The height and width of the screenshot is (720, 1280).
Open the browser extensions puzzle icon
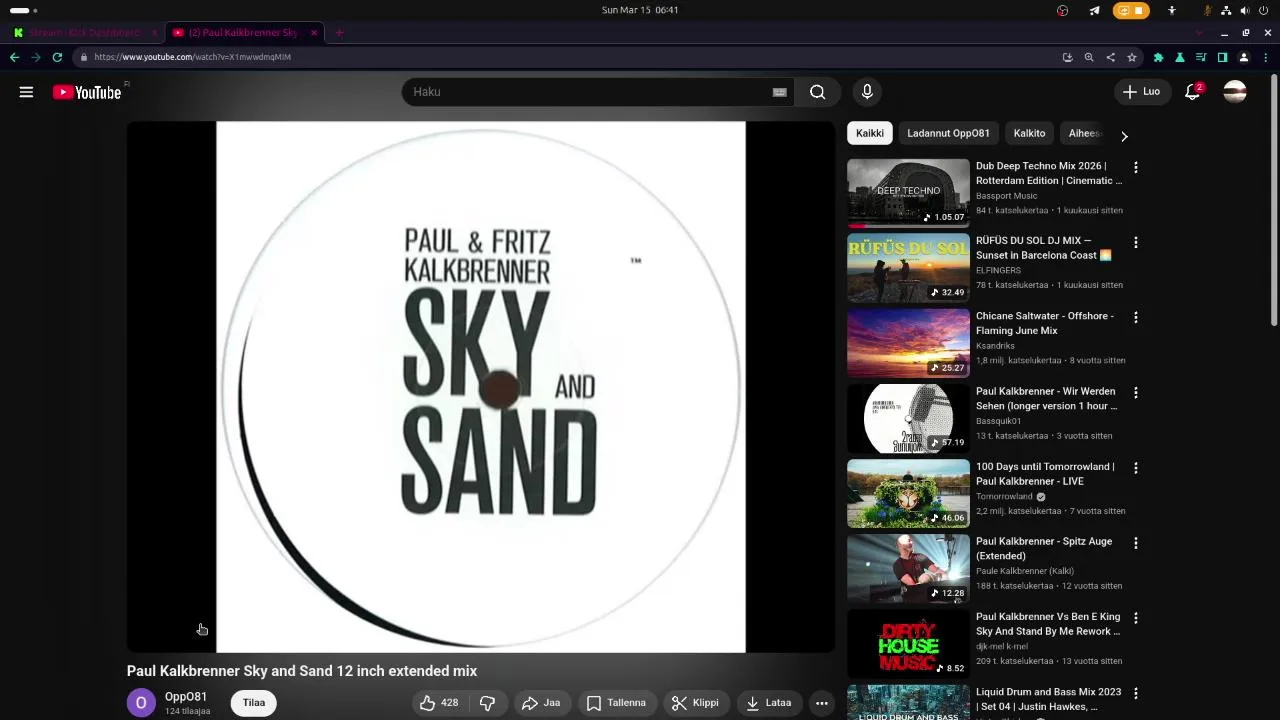pyautogui.click(x=1158, y=57)
